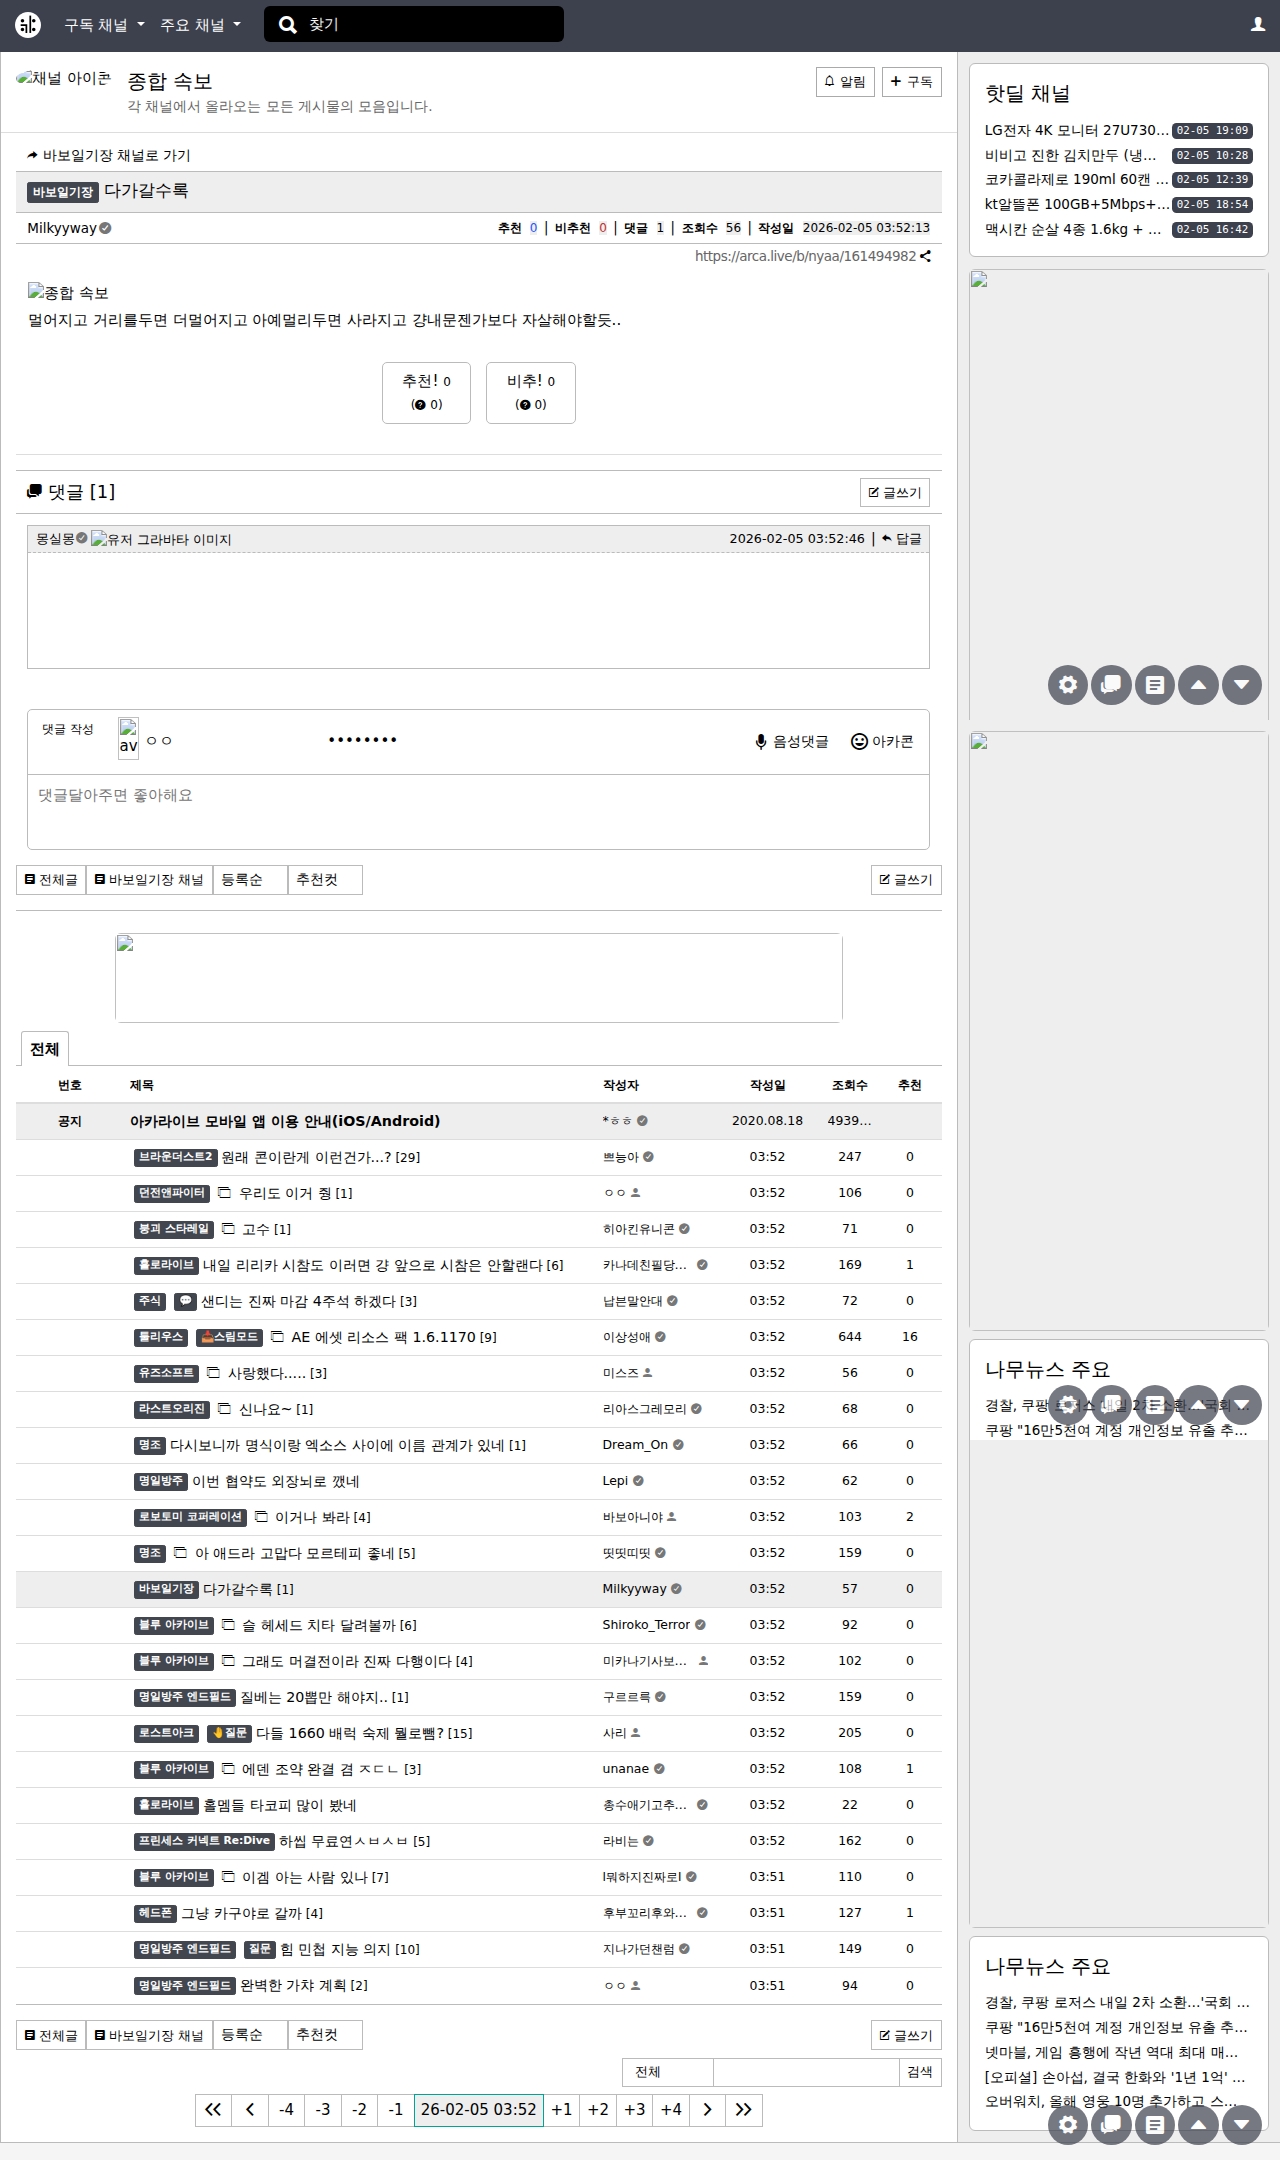Upvote the post with 추천! button
The image size is (1280, 2160).
426,392
